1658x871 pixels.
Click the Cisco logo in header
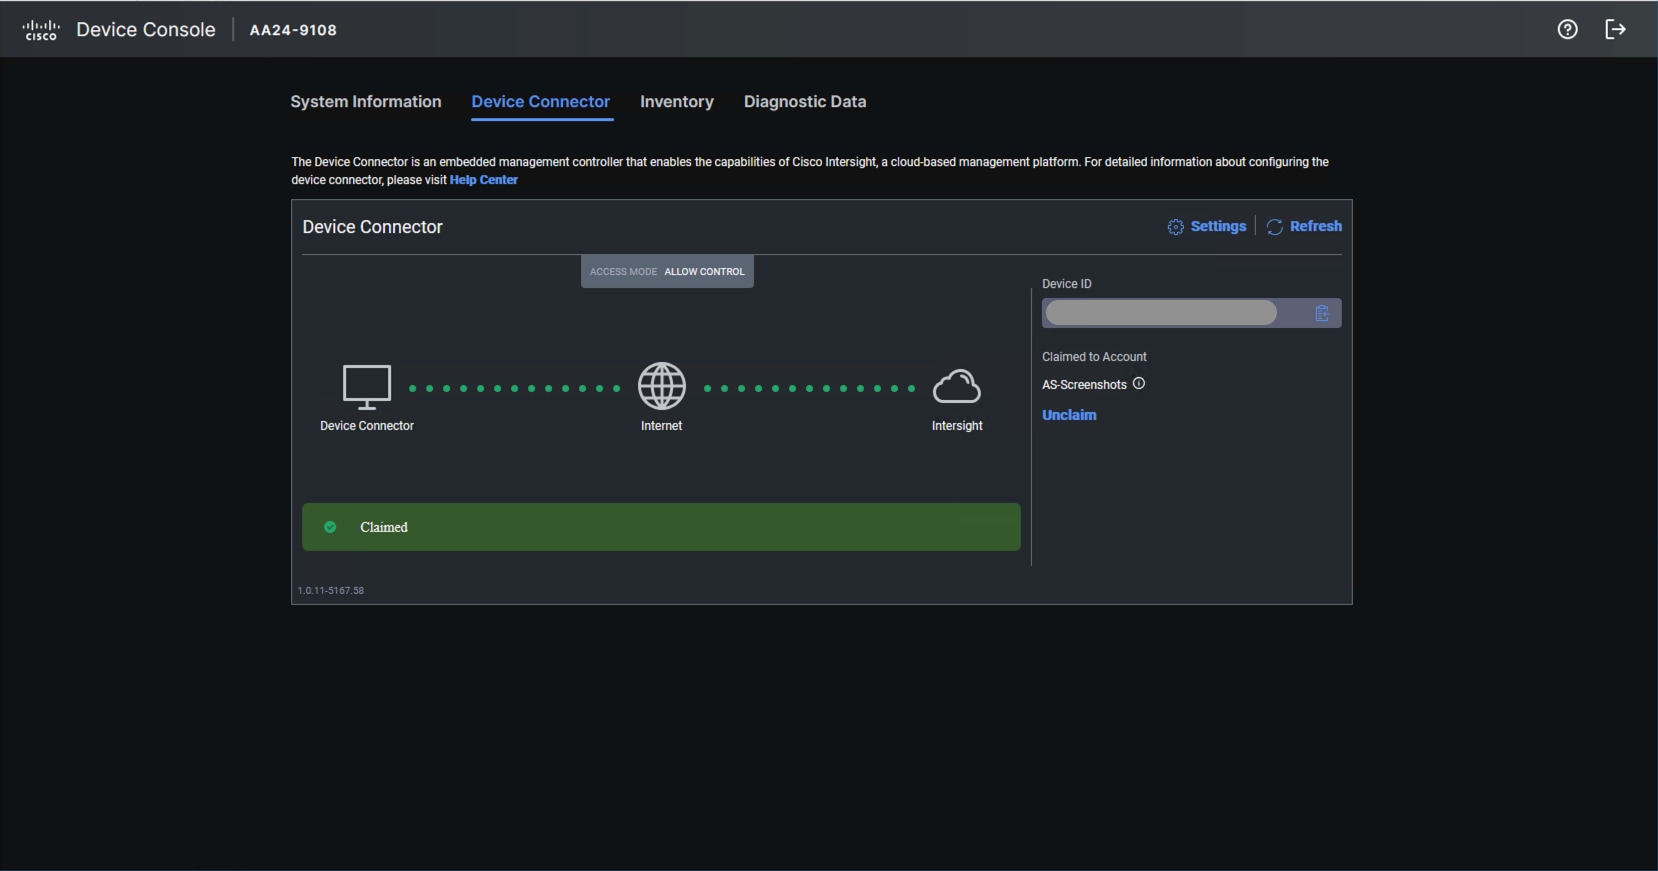click(x=41, y=30)
